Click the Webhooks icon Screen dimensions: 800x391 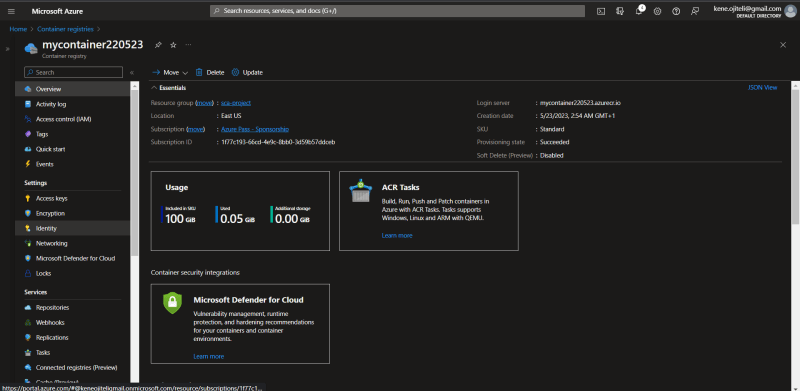(28, 323)
